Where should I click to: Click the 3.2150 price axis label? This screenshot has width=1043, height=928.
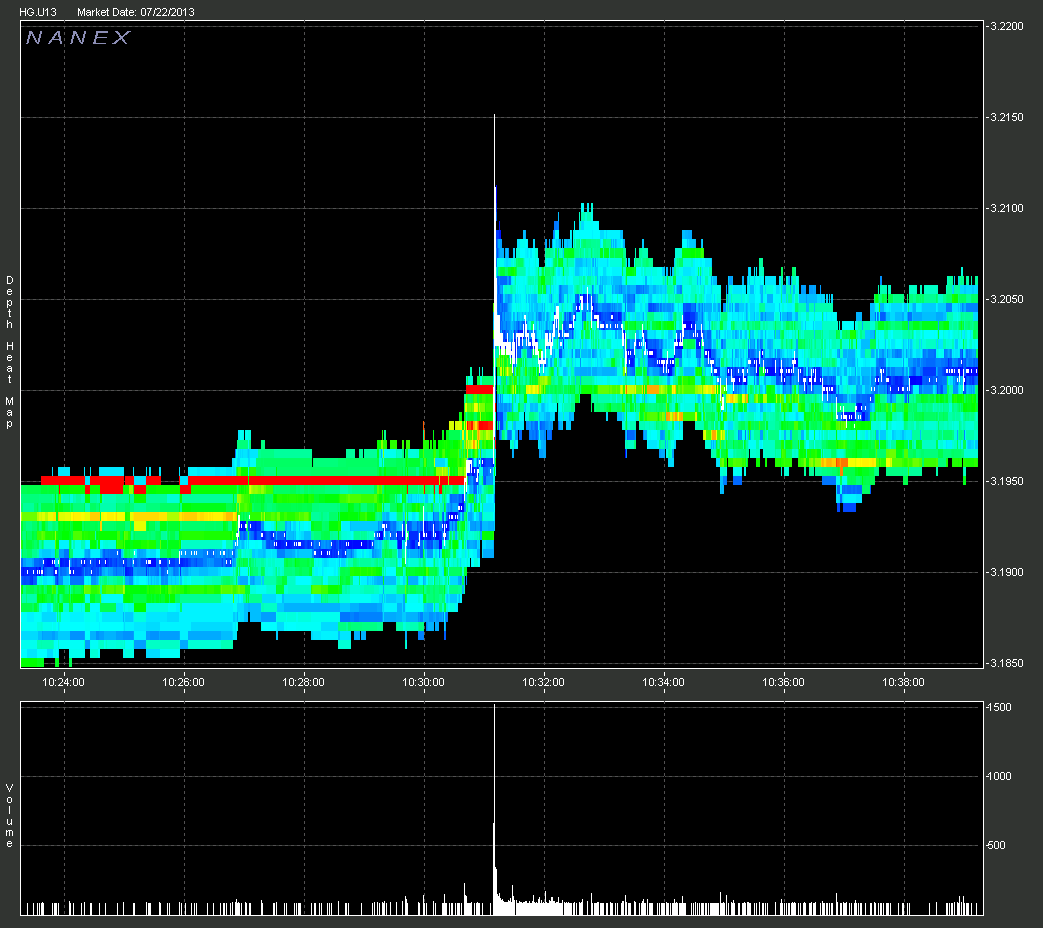1006,117
